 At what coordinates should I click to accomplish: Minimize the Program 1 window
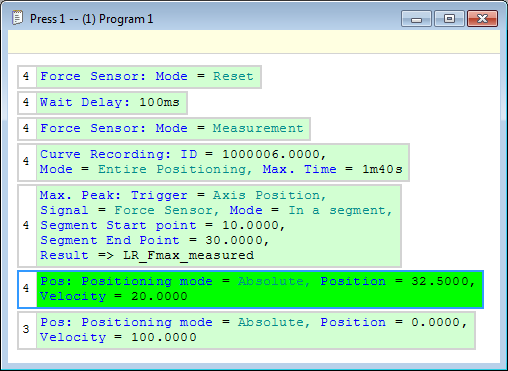coord(416,19)
